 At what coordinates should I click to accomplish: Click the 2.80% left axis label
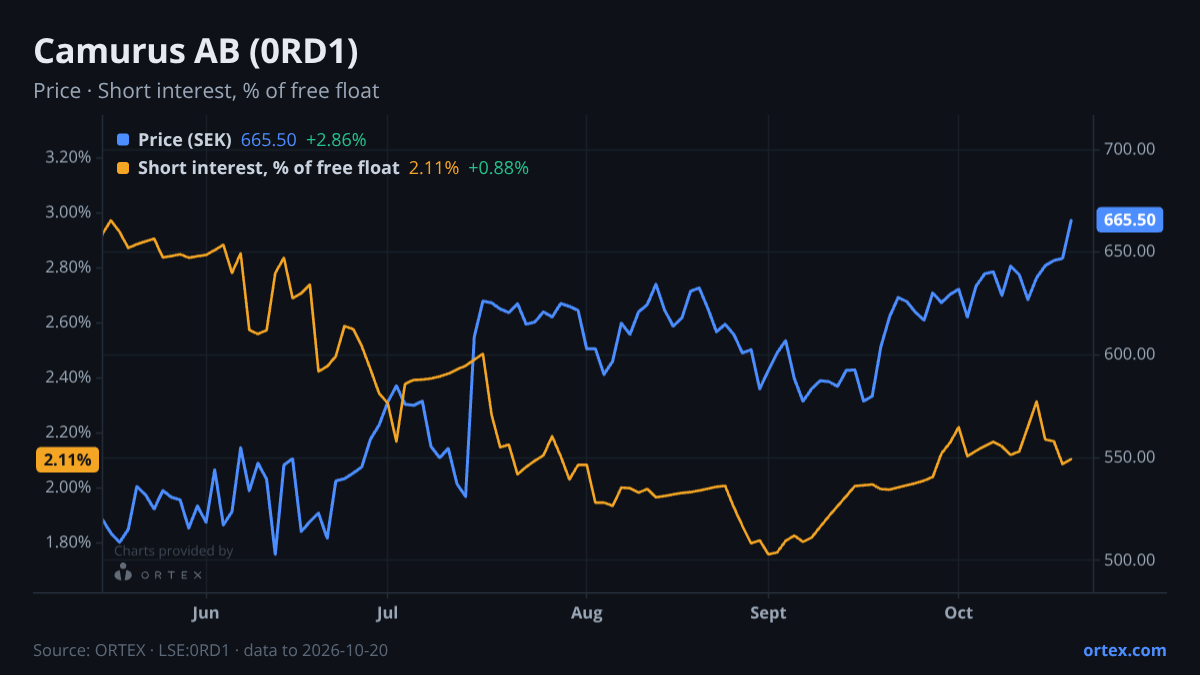(x=69, y=267)
